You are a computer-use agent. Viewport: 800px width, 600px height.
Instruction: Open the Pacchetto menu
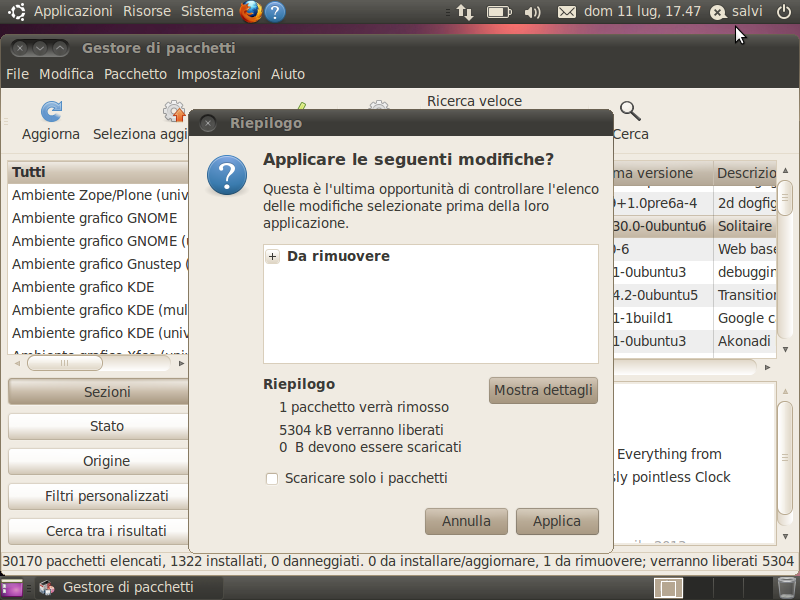[x=135, y=74]
